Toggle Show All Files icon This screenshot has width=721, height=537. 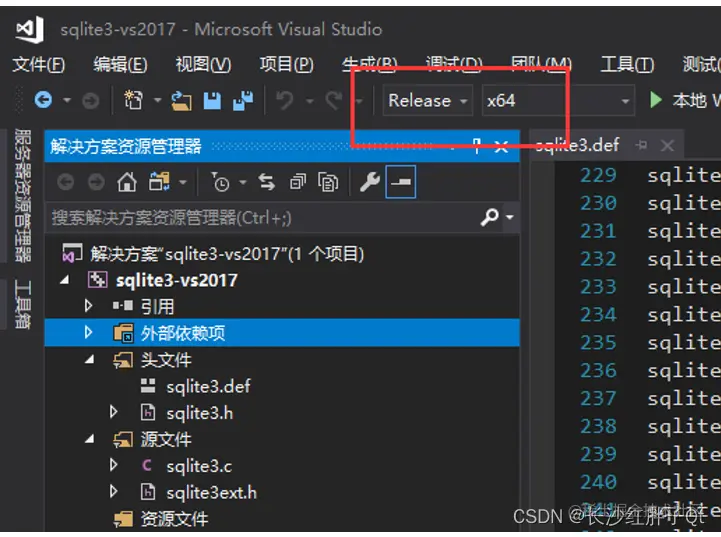click(328, 183)
